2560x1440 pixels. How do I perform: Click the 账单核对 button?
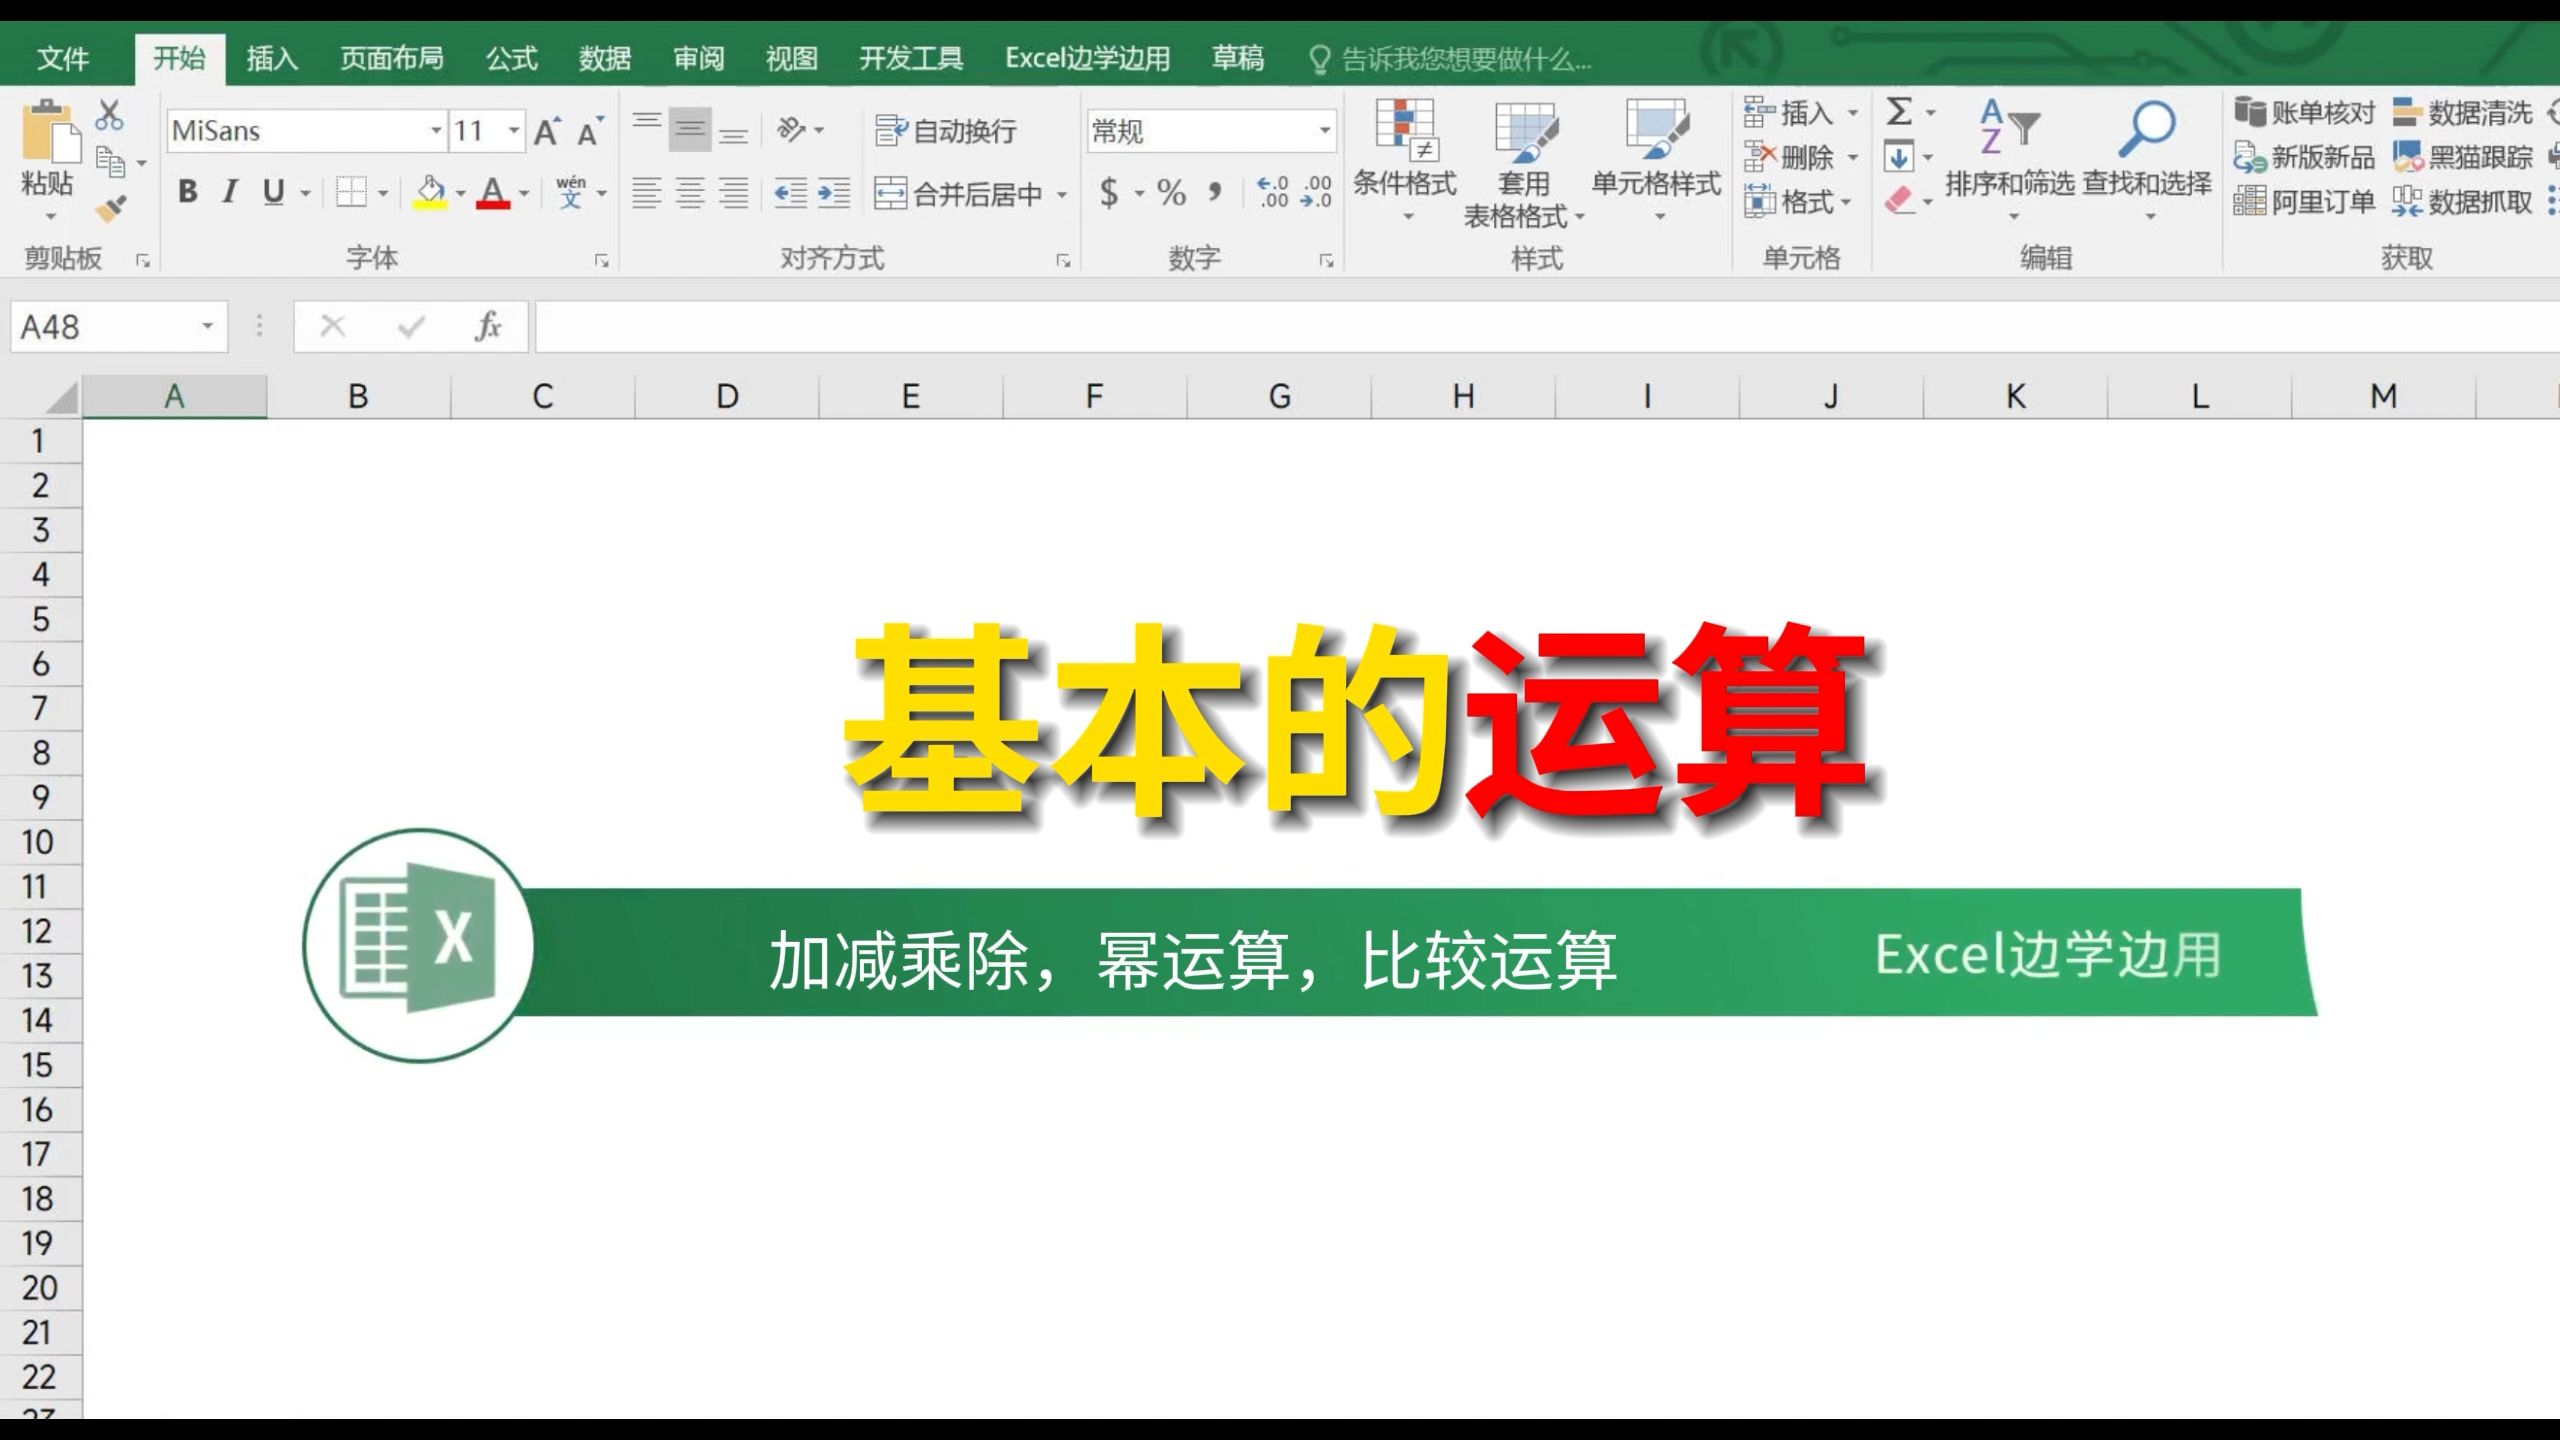(x=2304, y=112)
